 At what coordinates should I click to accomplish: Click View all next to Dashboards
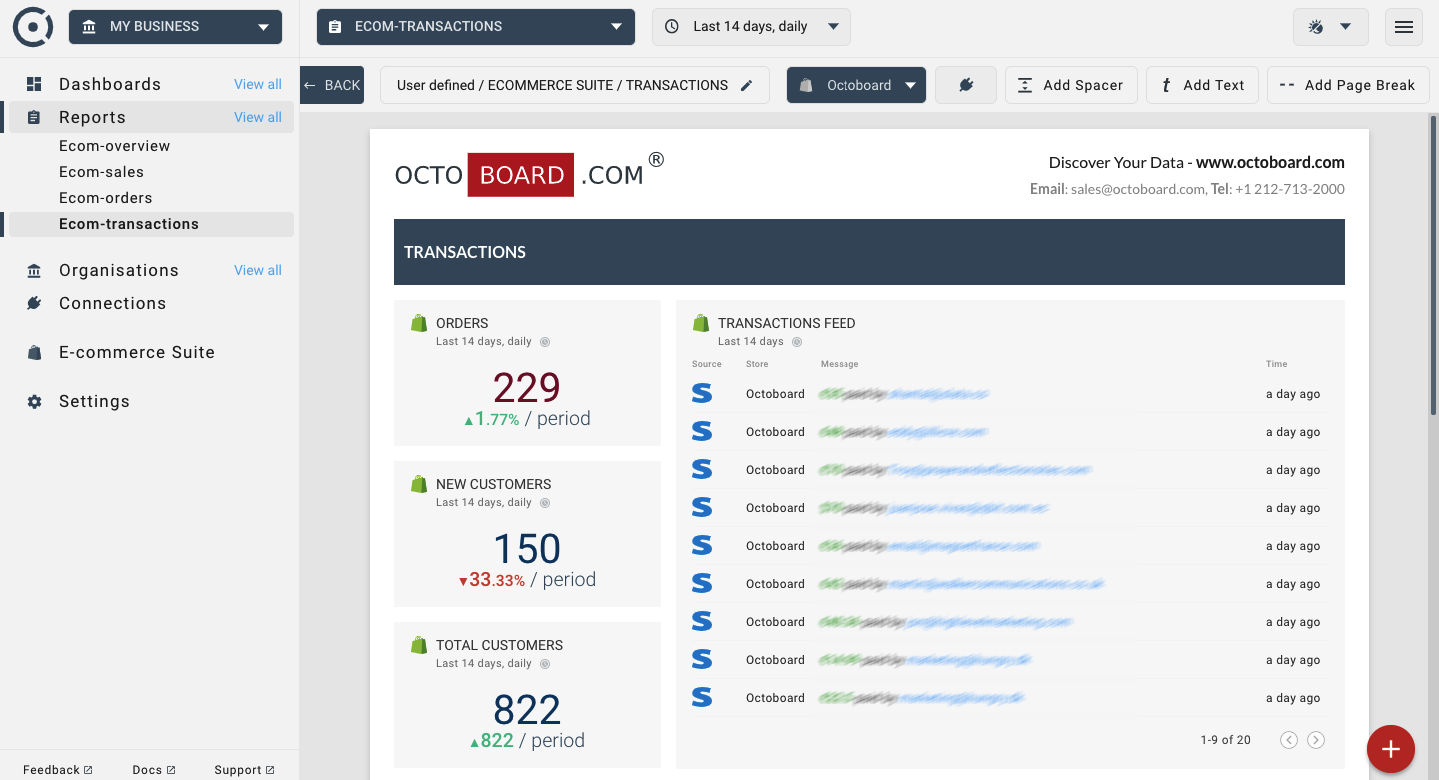(258, 84)
